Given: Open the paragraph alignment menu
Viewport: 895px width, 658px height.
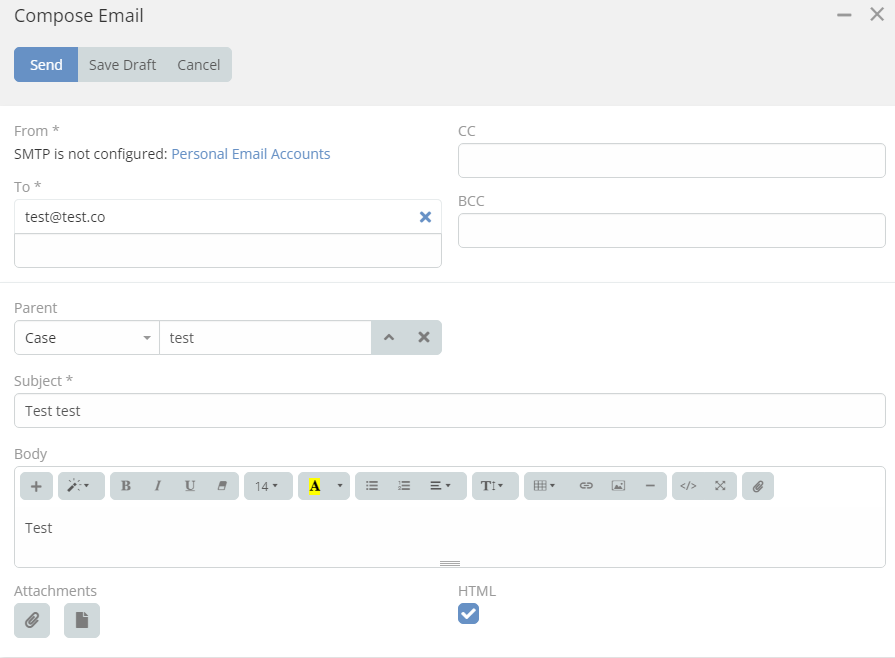Looking at the screenshot, I should [440, 486].
